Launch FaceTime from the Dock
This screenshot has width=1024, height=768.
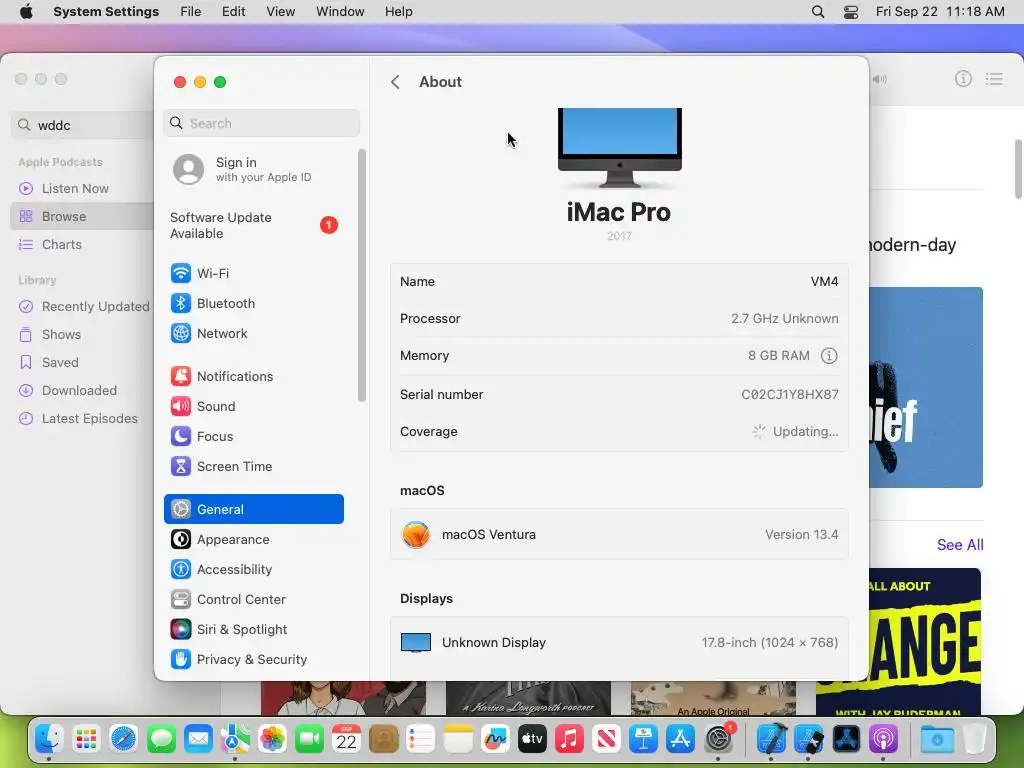(x=309, y=739)
